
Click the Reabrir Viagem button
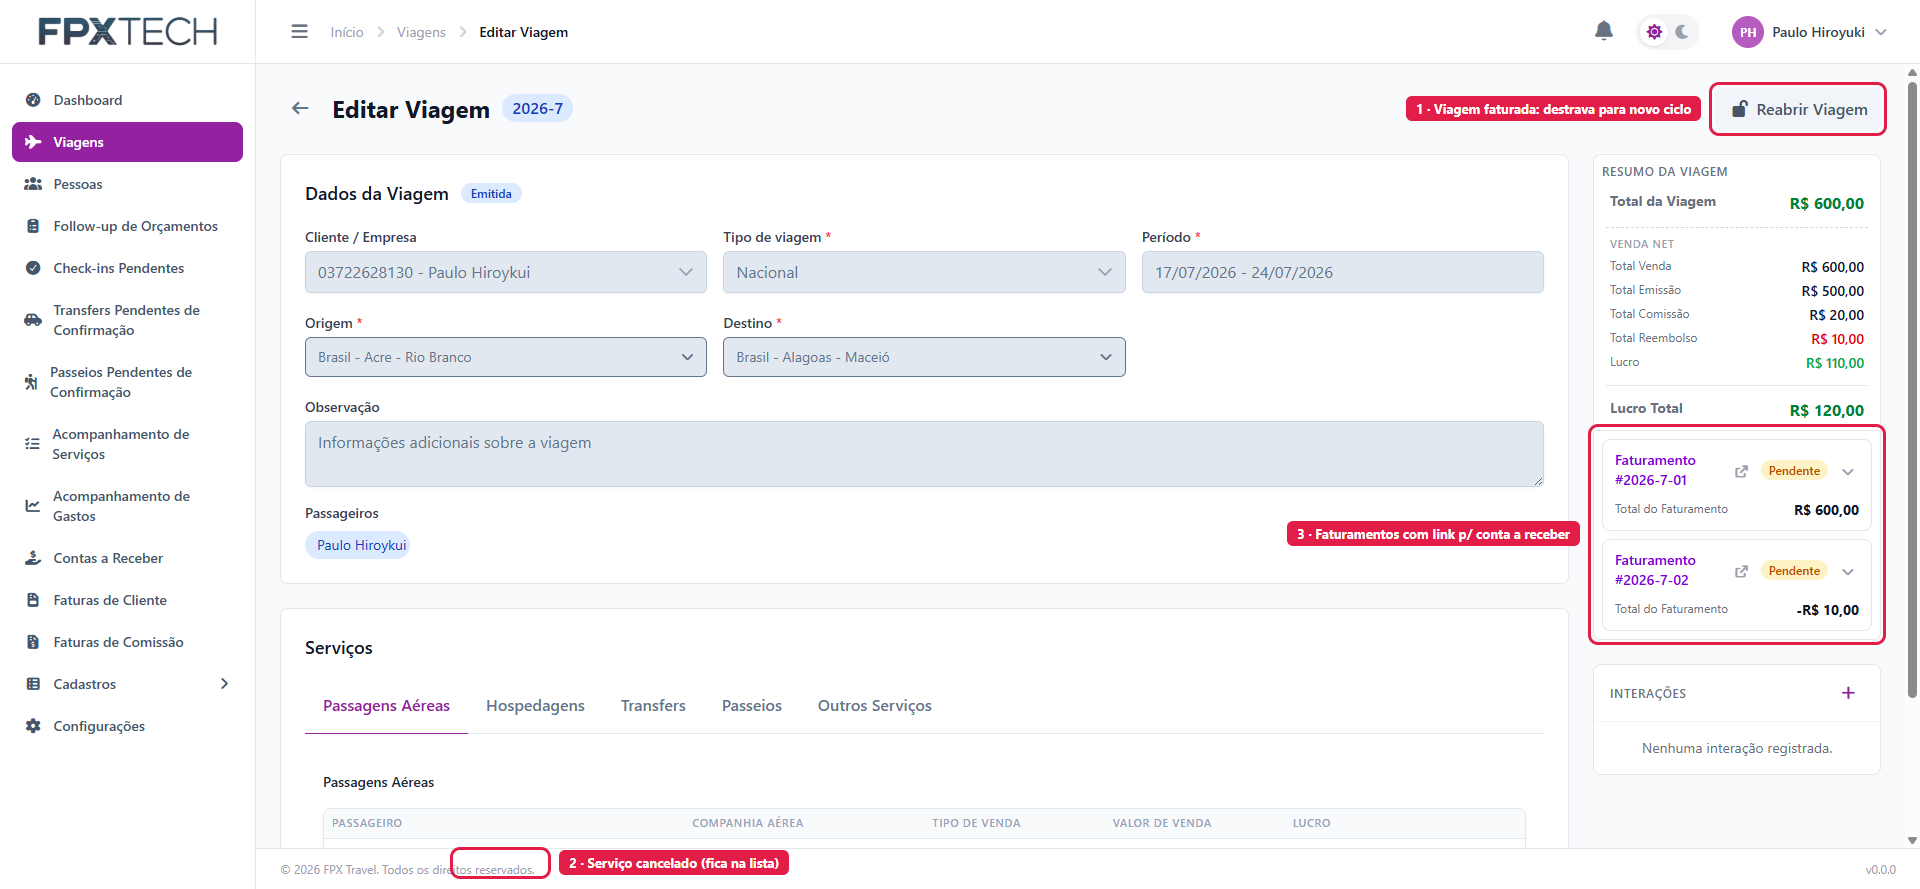1799,109
